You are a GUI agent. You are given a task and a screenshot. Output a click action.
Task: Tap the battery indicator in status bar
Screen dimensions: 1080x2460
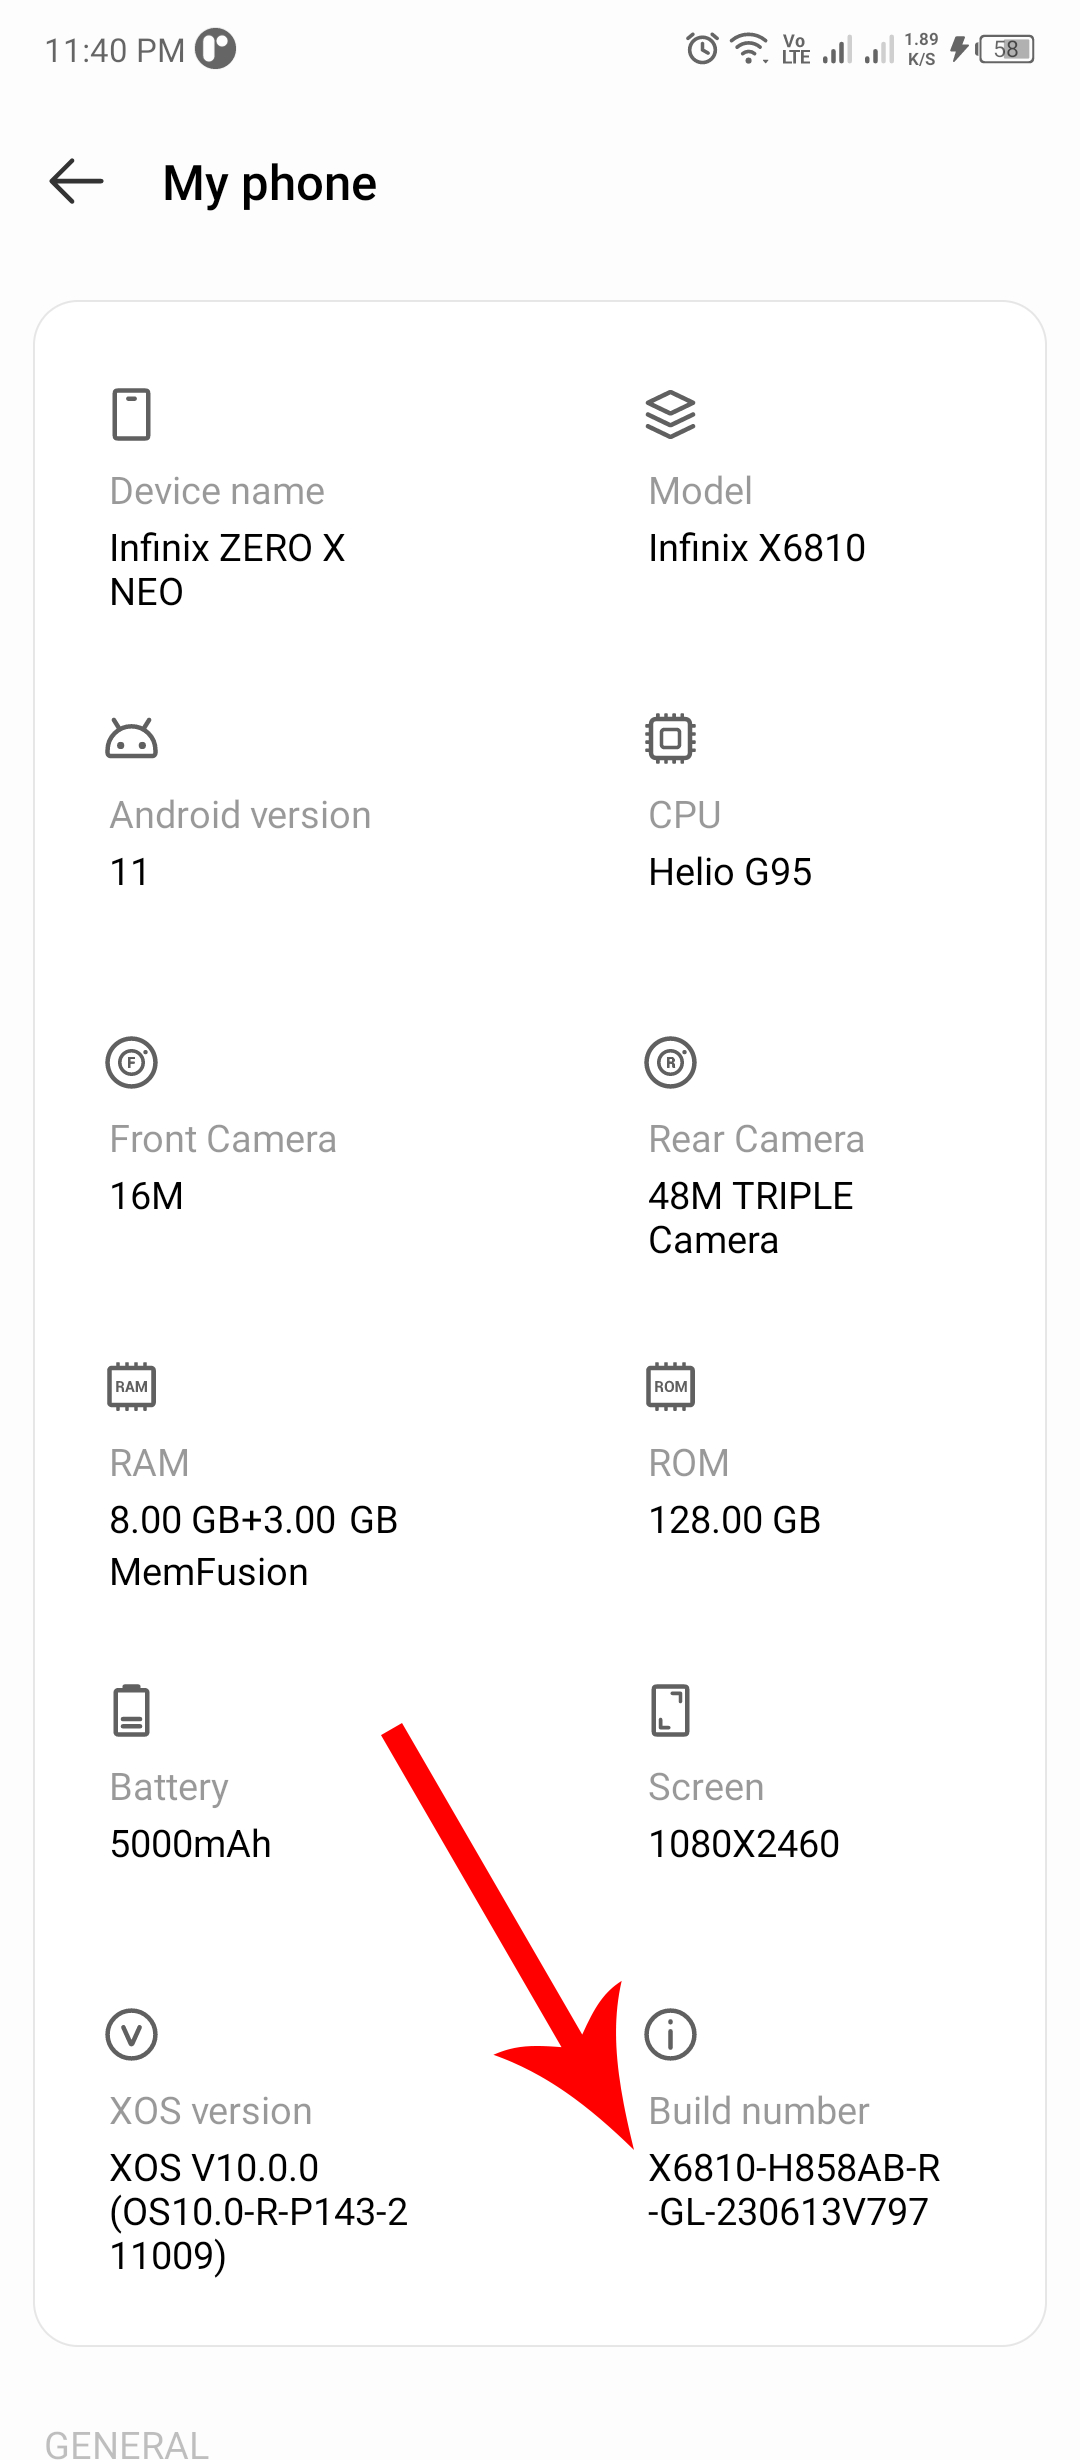click(x=1006, y=48)
